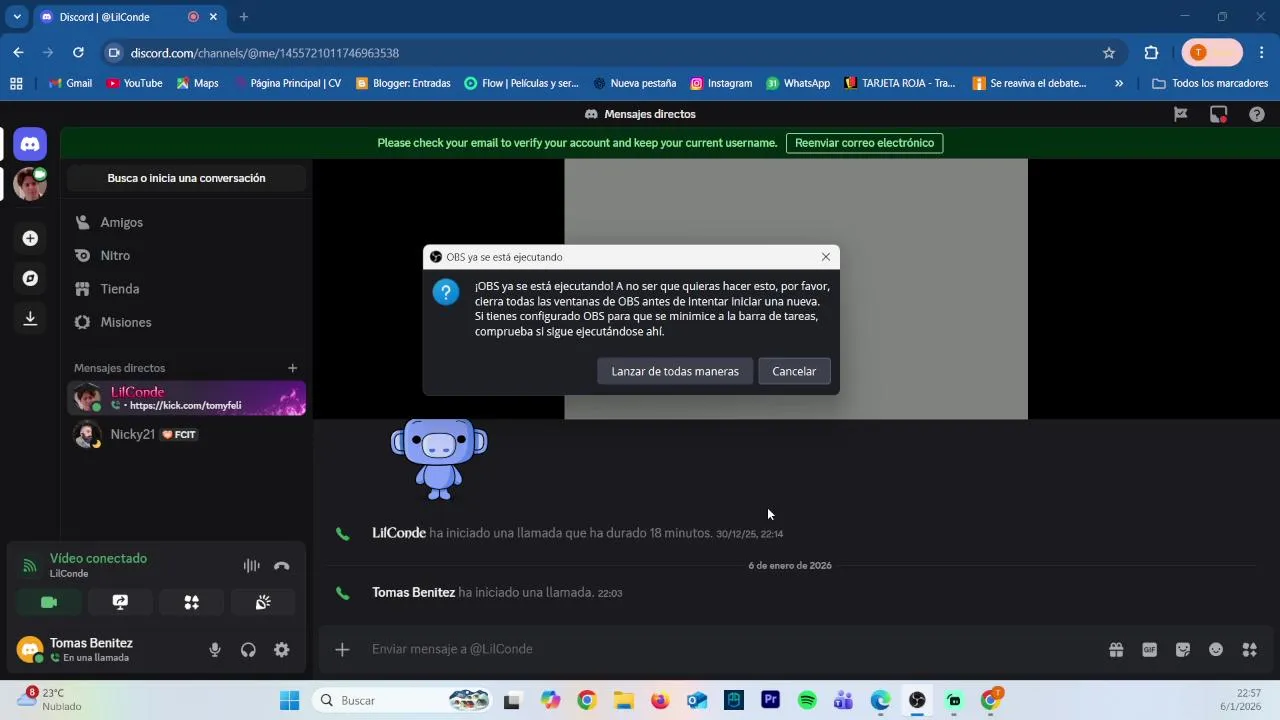The height and width of the screenshot is (720, 1280).
Task: Open the Tienda shop section
Action: 187,289
